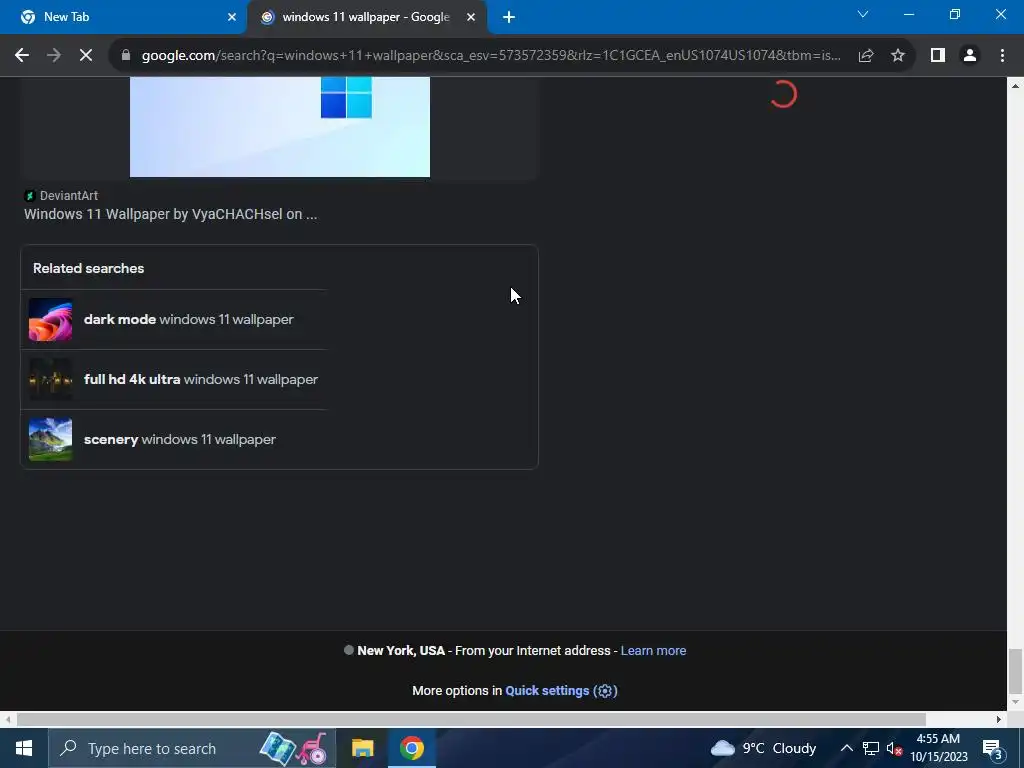Click the dark mode related search thumbnail
1024x768 pixels.
50,319
